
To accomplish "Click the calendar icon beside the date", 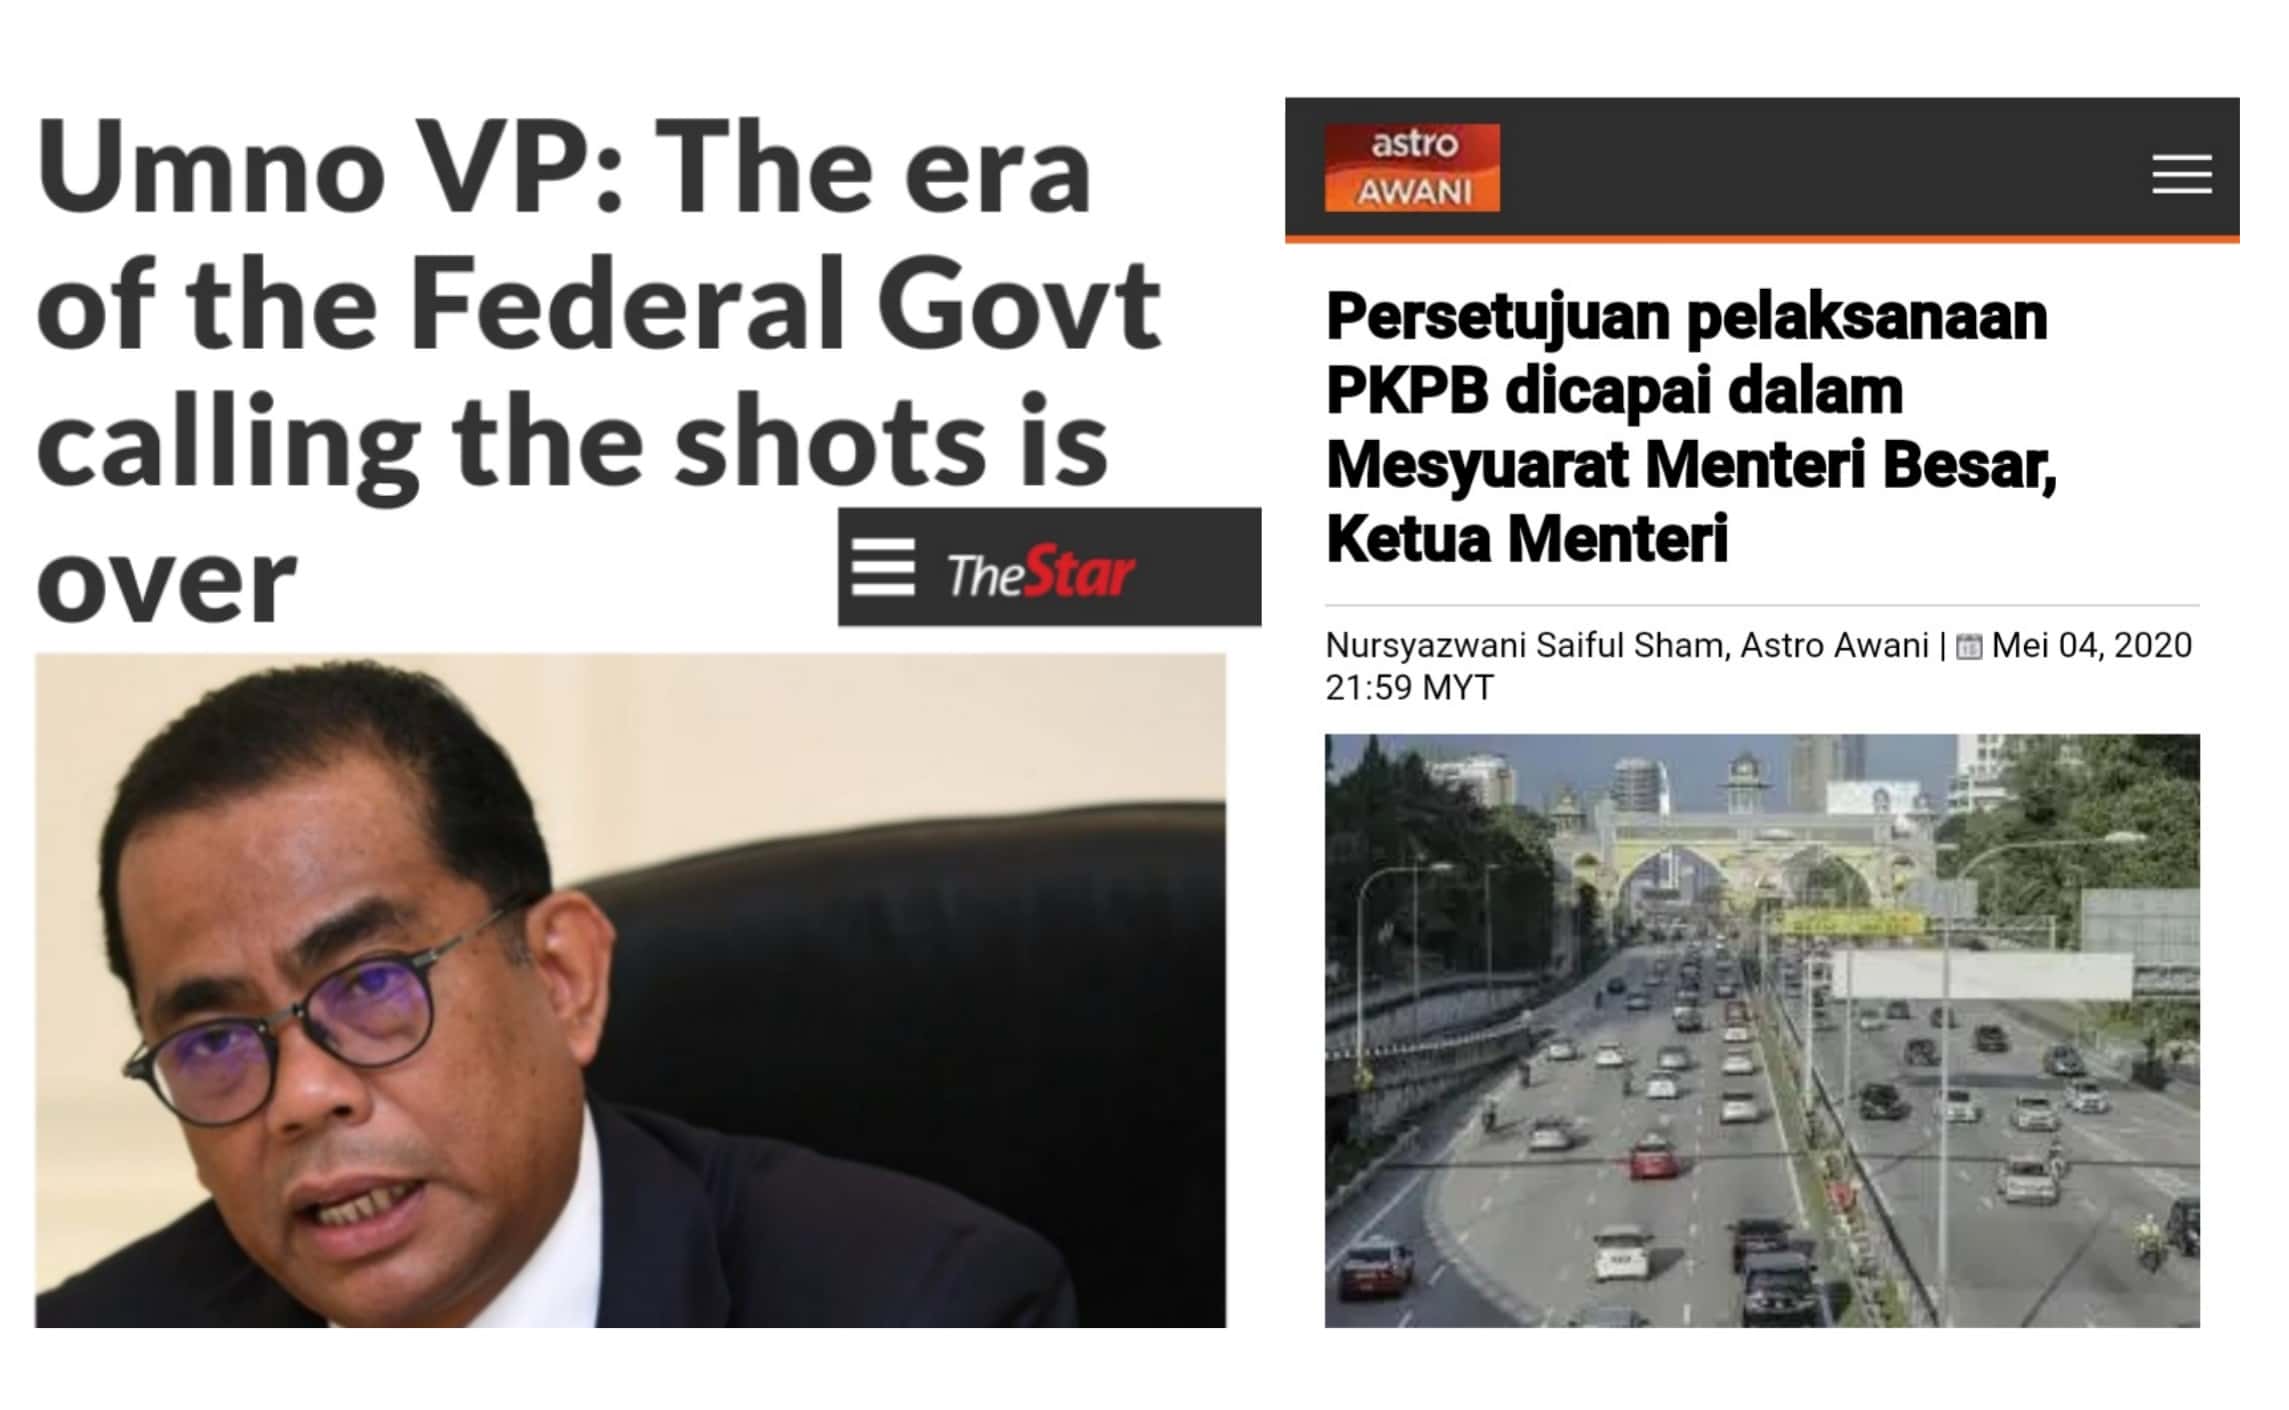I will [1968, 647].
